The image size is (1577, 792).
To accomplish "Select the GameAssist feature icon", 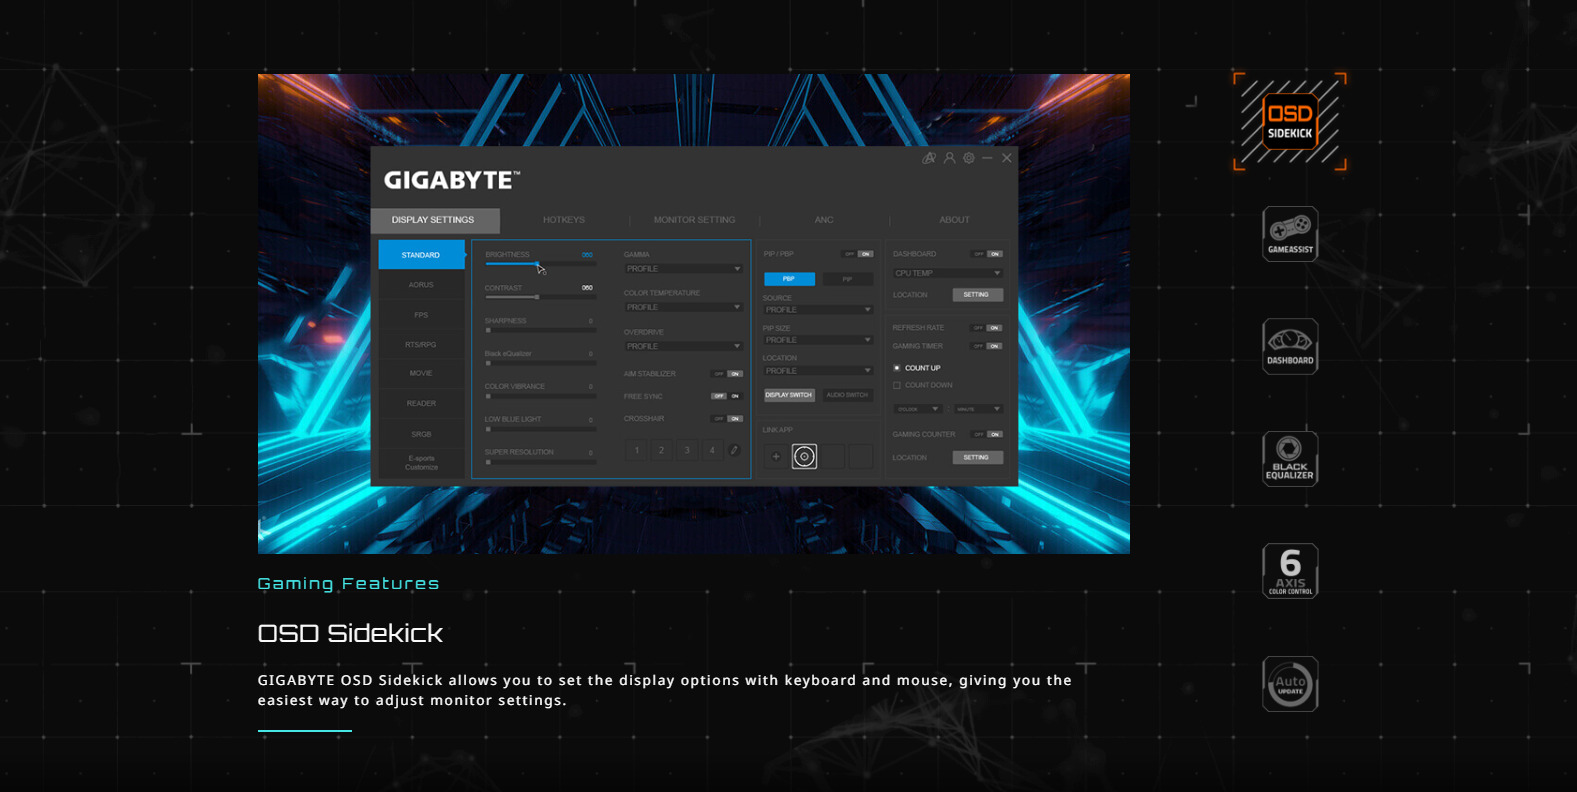I will click(x=1290, y=234).
